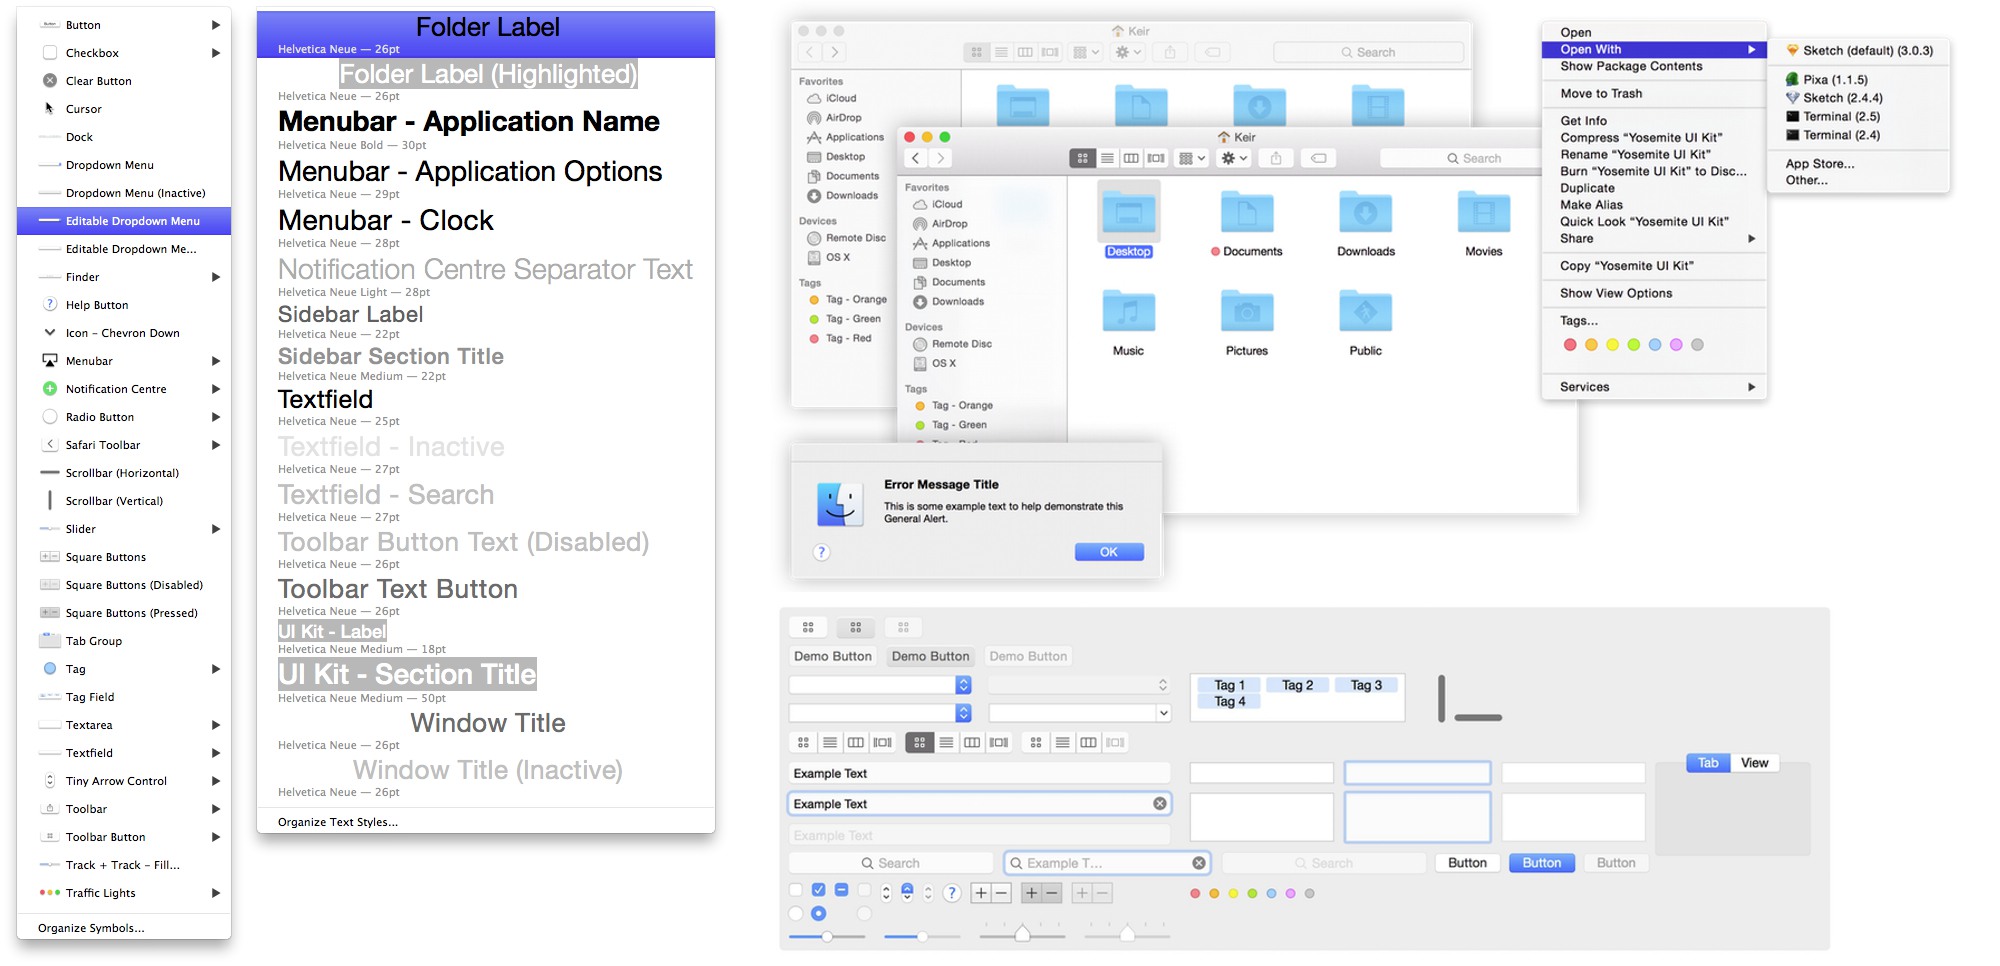
Task: Switch active Finder window to cover flow view
Action: (1156, 158)
